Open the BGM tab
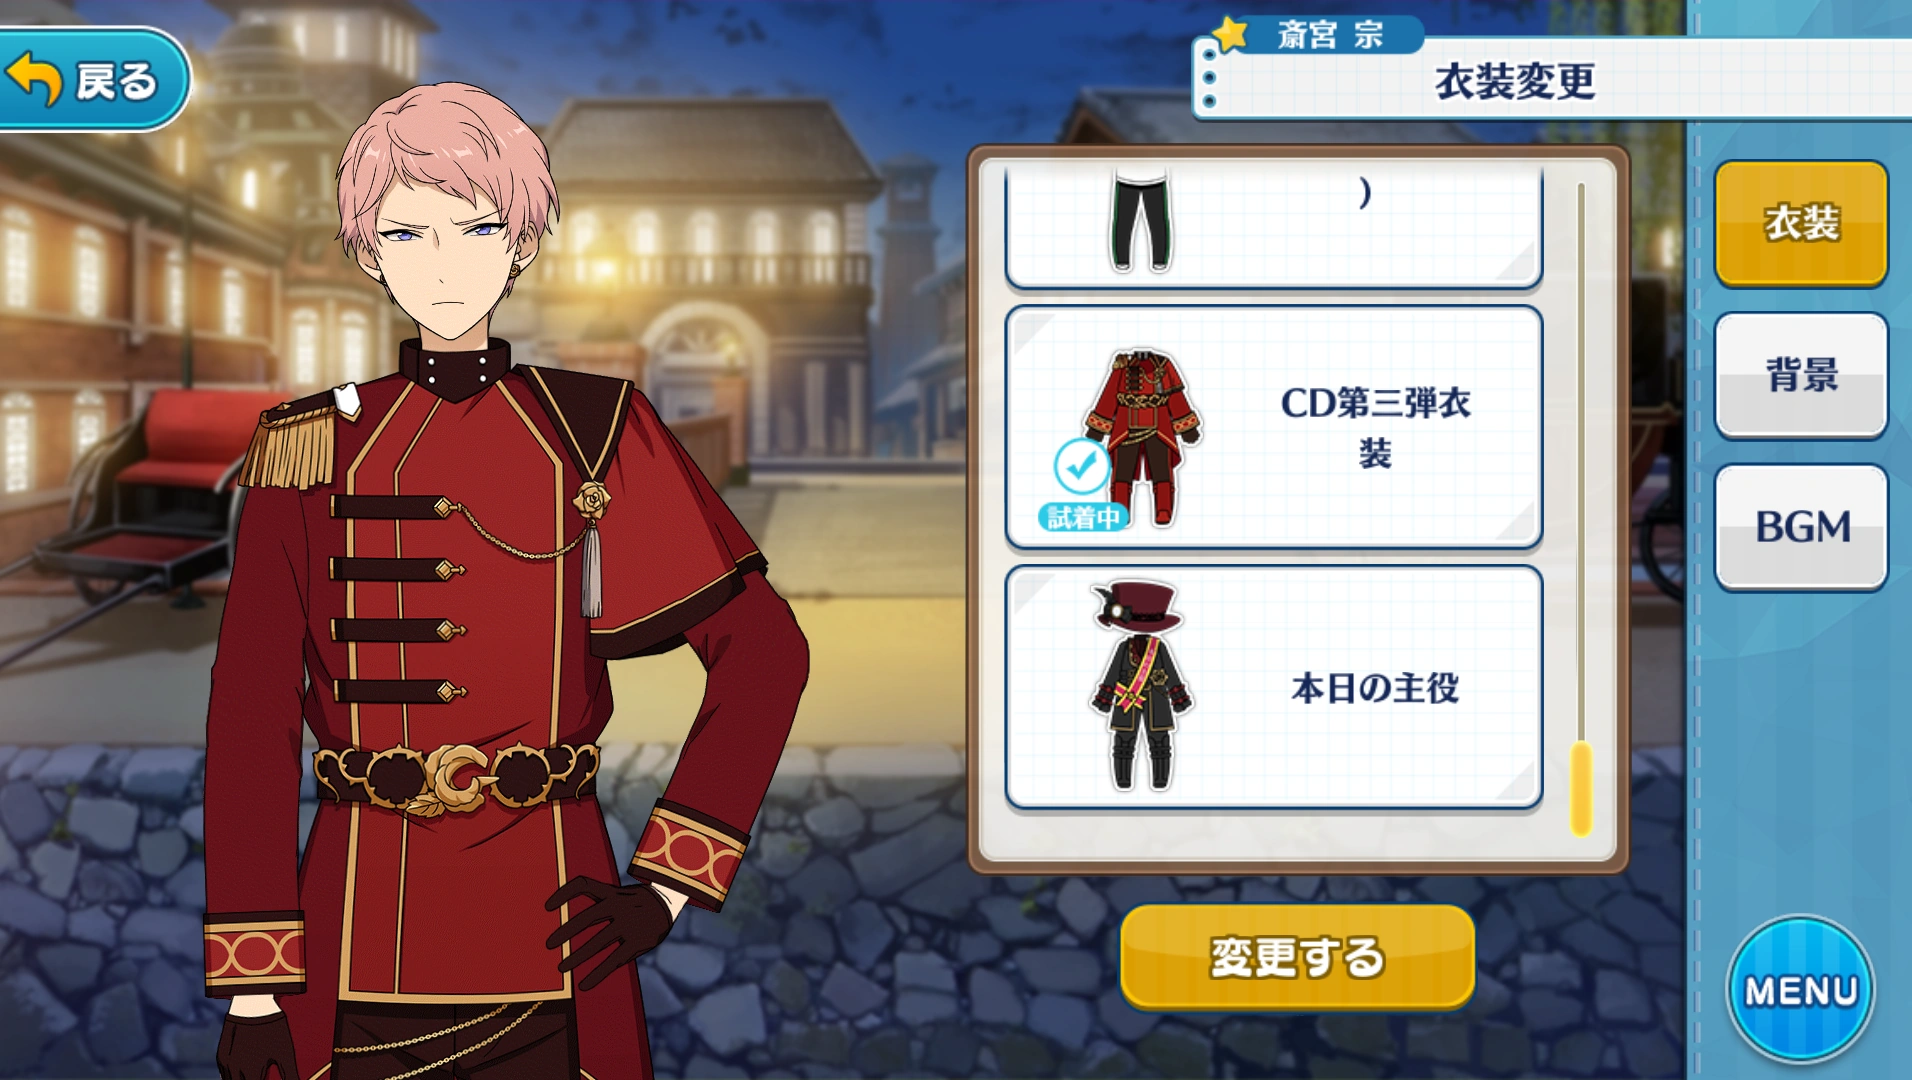 coord(1801,527)
